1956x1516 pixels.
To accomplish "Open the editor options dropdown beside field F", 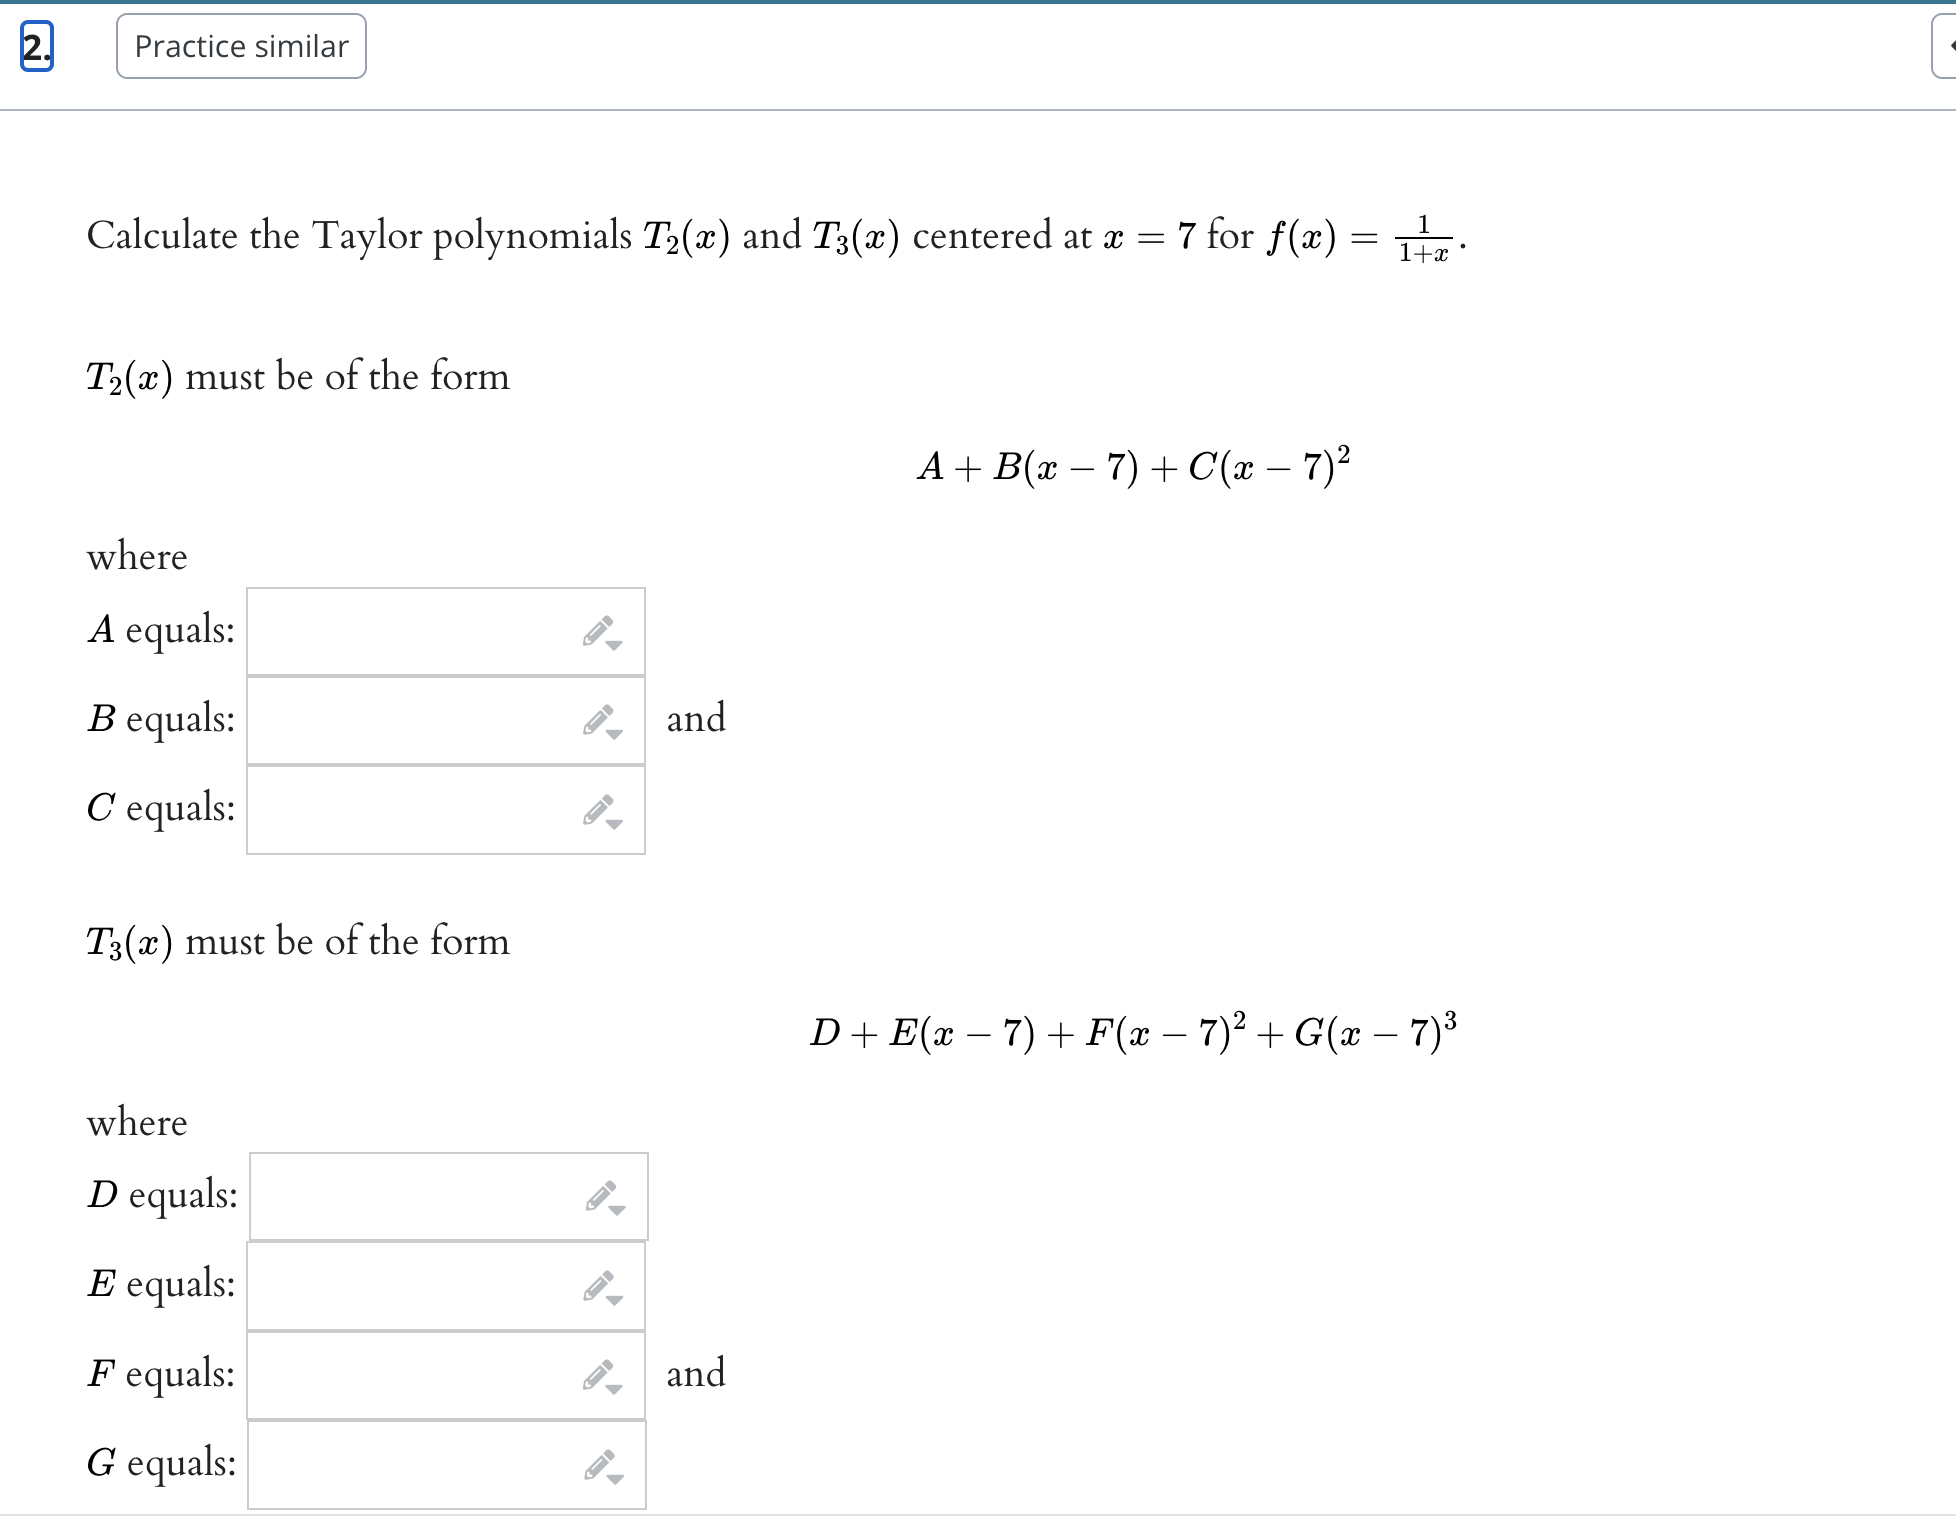I will click(614, 1388).
